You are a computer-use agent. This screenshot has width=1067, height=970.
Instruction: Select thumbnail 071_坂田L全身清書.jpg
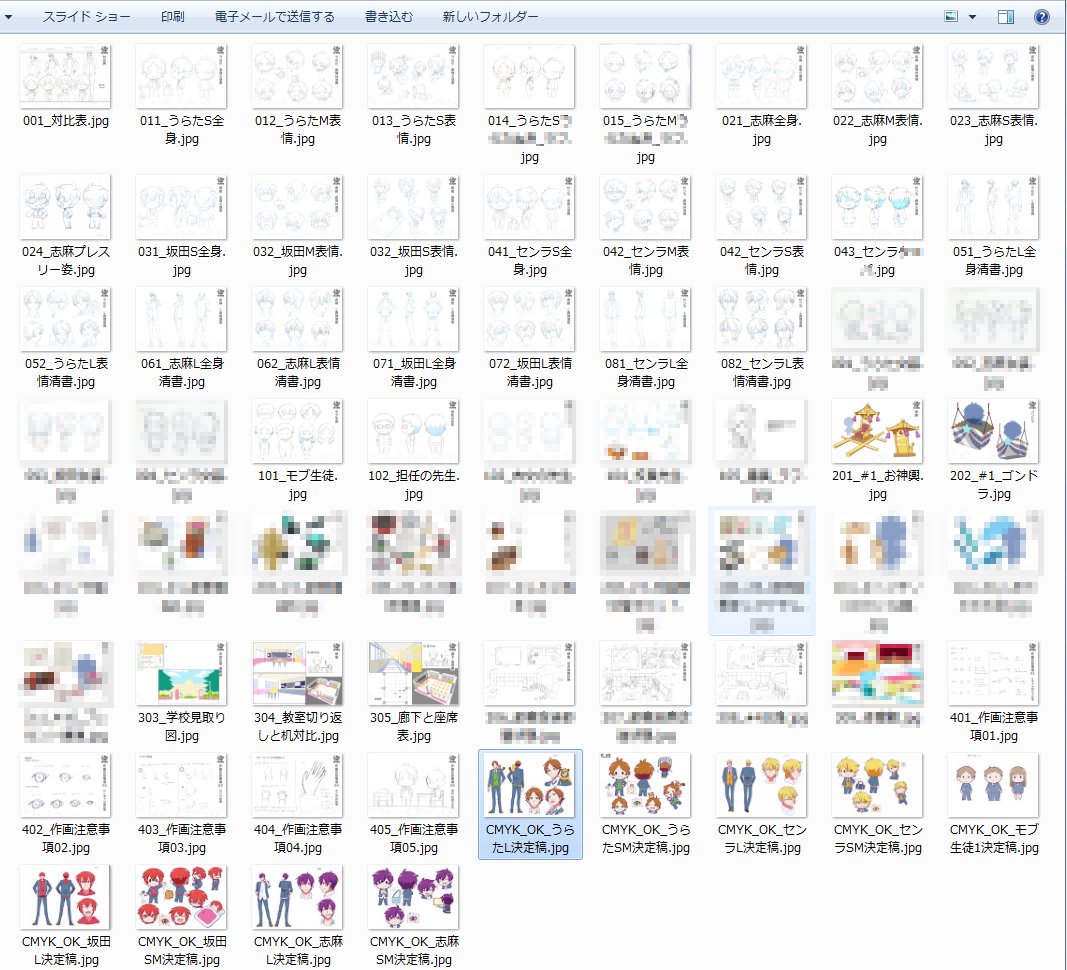point(414,320)
